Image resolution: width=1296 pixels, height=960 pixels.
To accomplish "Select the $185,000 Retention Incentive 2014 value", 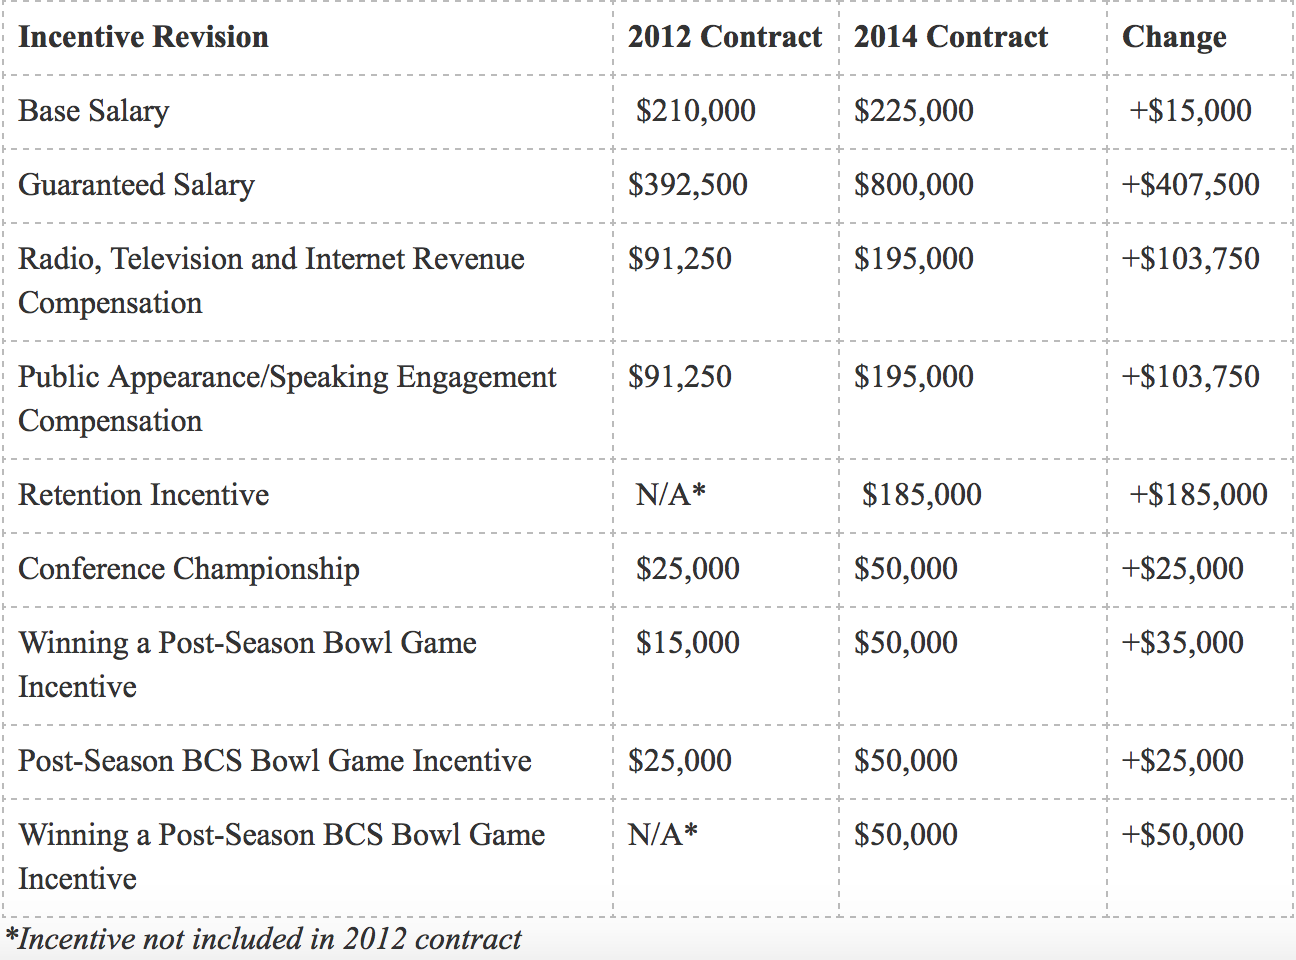I will pyautogui.click(x=921, y=495).
